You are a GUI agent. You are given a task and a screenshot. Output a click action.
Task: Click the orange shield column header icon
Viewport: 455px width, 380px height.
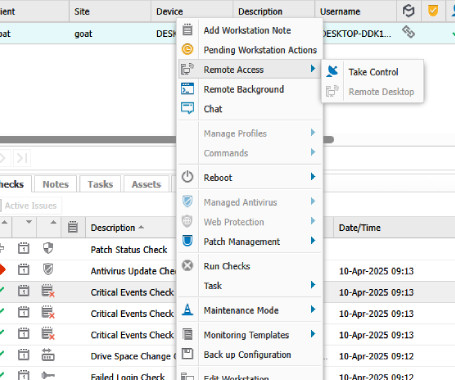[x=433, y=11]
